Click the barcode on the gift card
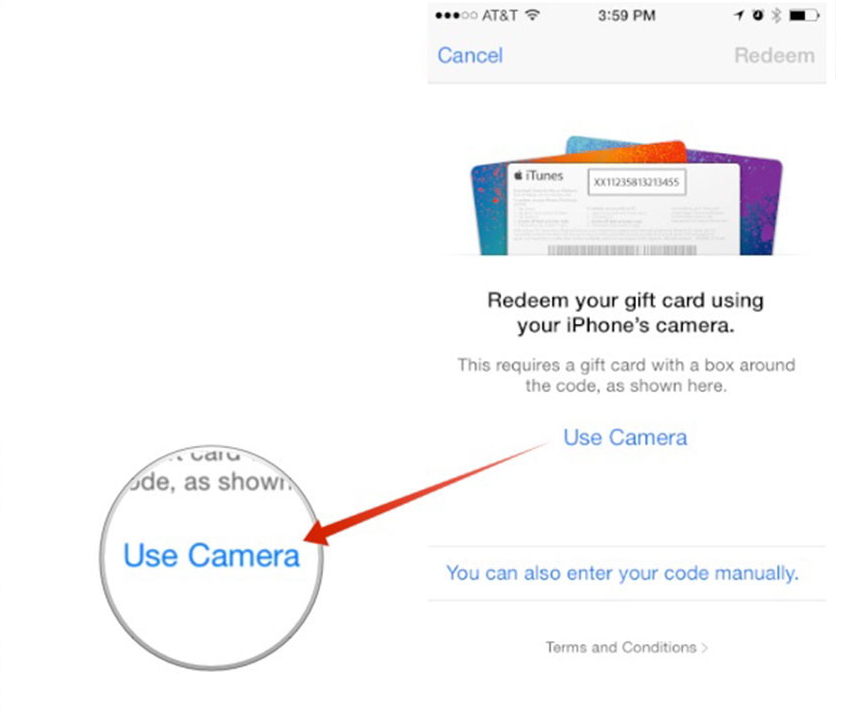Image resolution: width=841 pixels, height=719 pixels. tap(622, 250)
